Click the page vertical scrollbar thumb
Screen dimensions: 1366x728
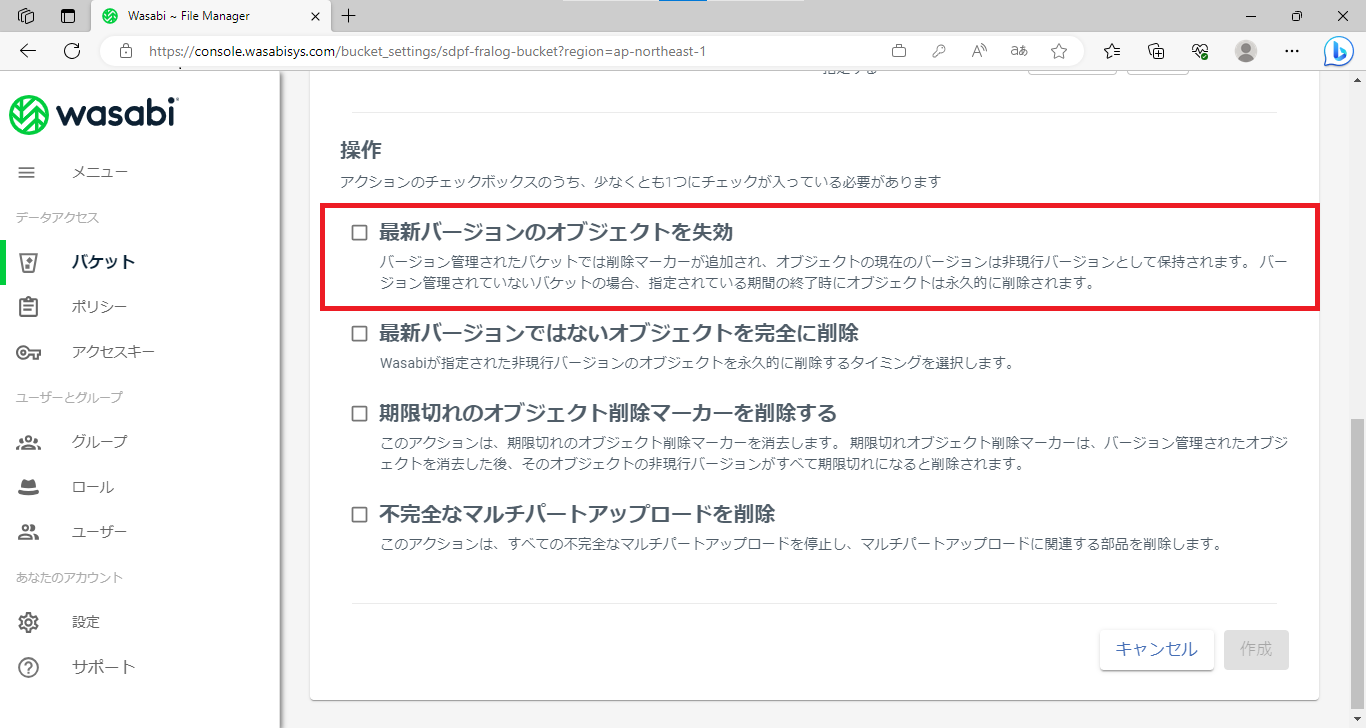[x=1356, y=562]
